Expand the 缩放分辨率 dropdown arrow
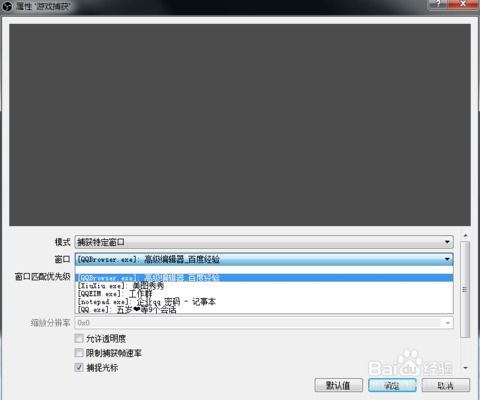The height and width of the screenshot is (400, 480). (x=447, y=323)
